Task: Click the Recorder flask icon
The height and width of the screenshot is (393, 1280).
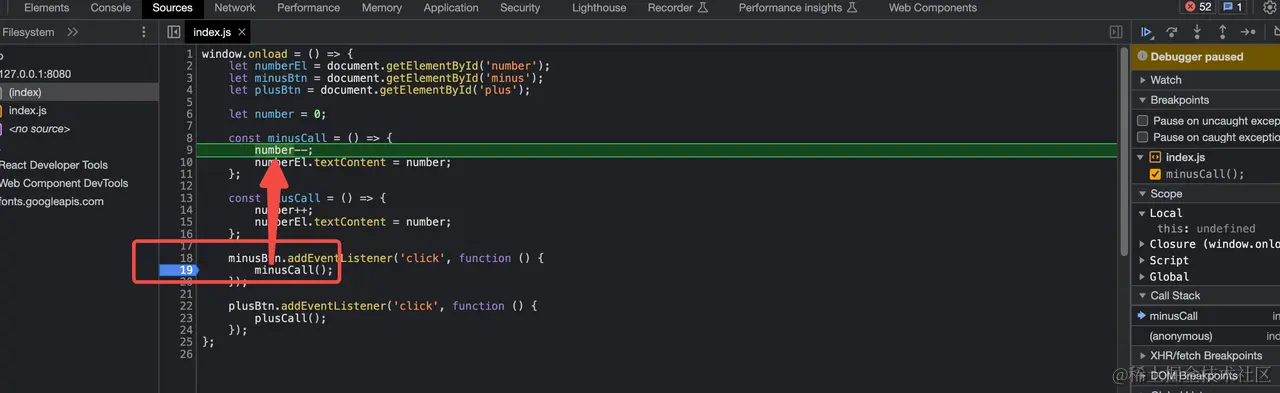Action: [702, 8]
